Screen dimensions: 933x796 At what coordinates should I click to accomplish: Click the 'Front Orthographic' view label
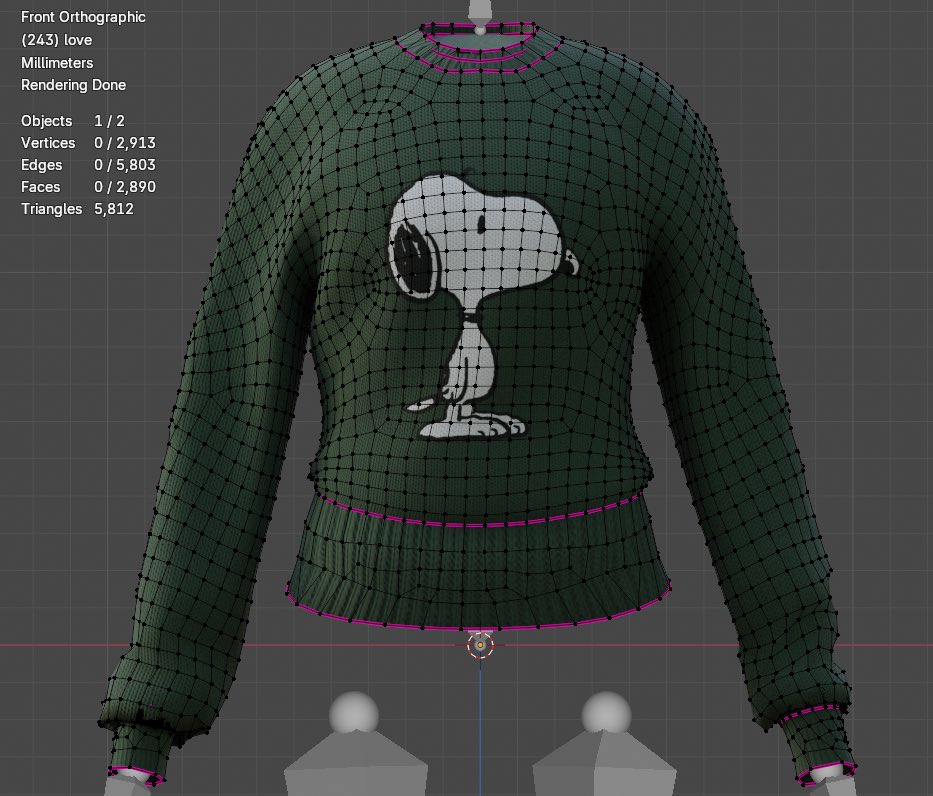tap(83, 17)
